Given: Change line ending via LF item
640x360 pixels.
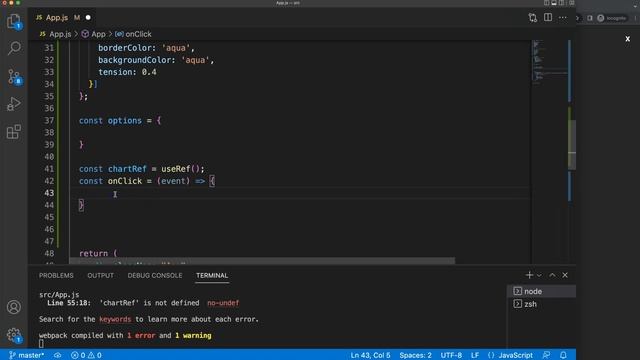Looking at the screenshot, I should pyautogui.click(x=475, y=355).
